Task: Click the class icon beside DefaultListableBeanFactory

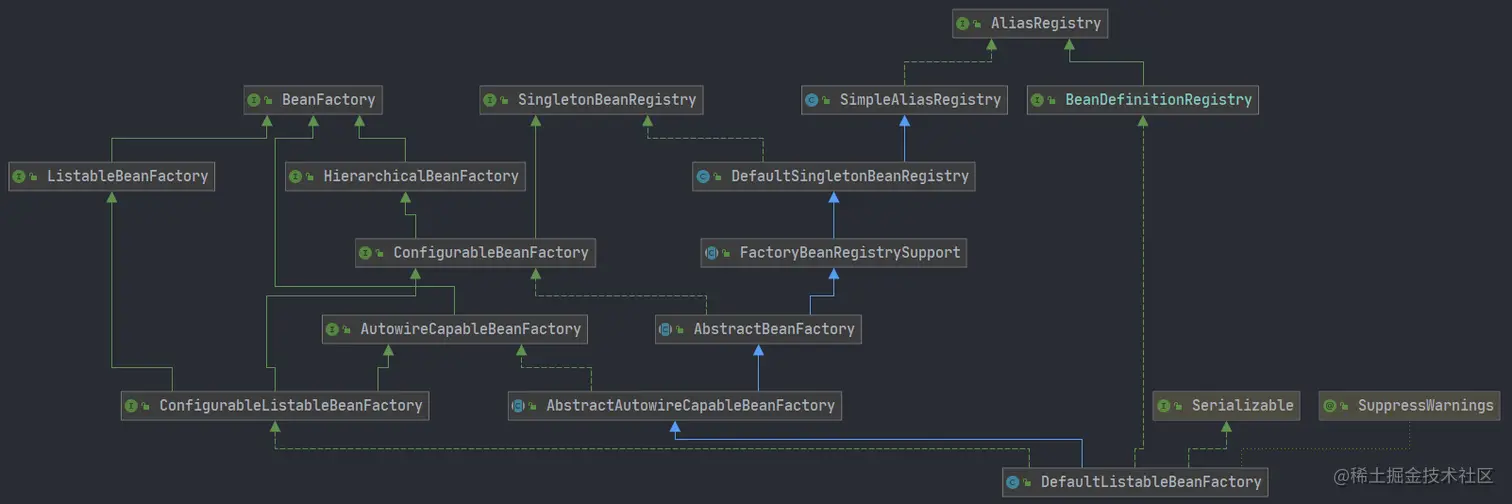Action: click(1013, 483)
